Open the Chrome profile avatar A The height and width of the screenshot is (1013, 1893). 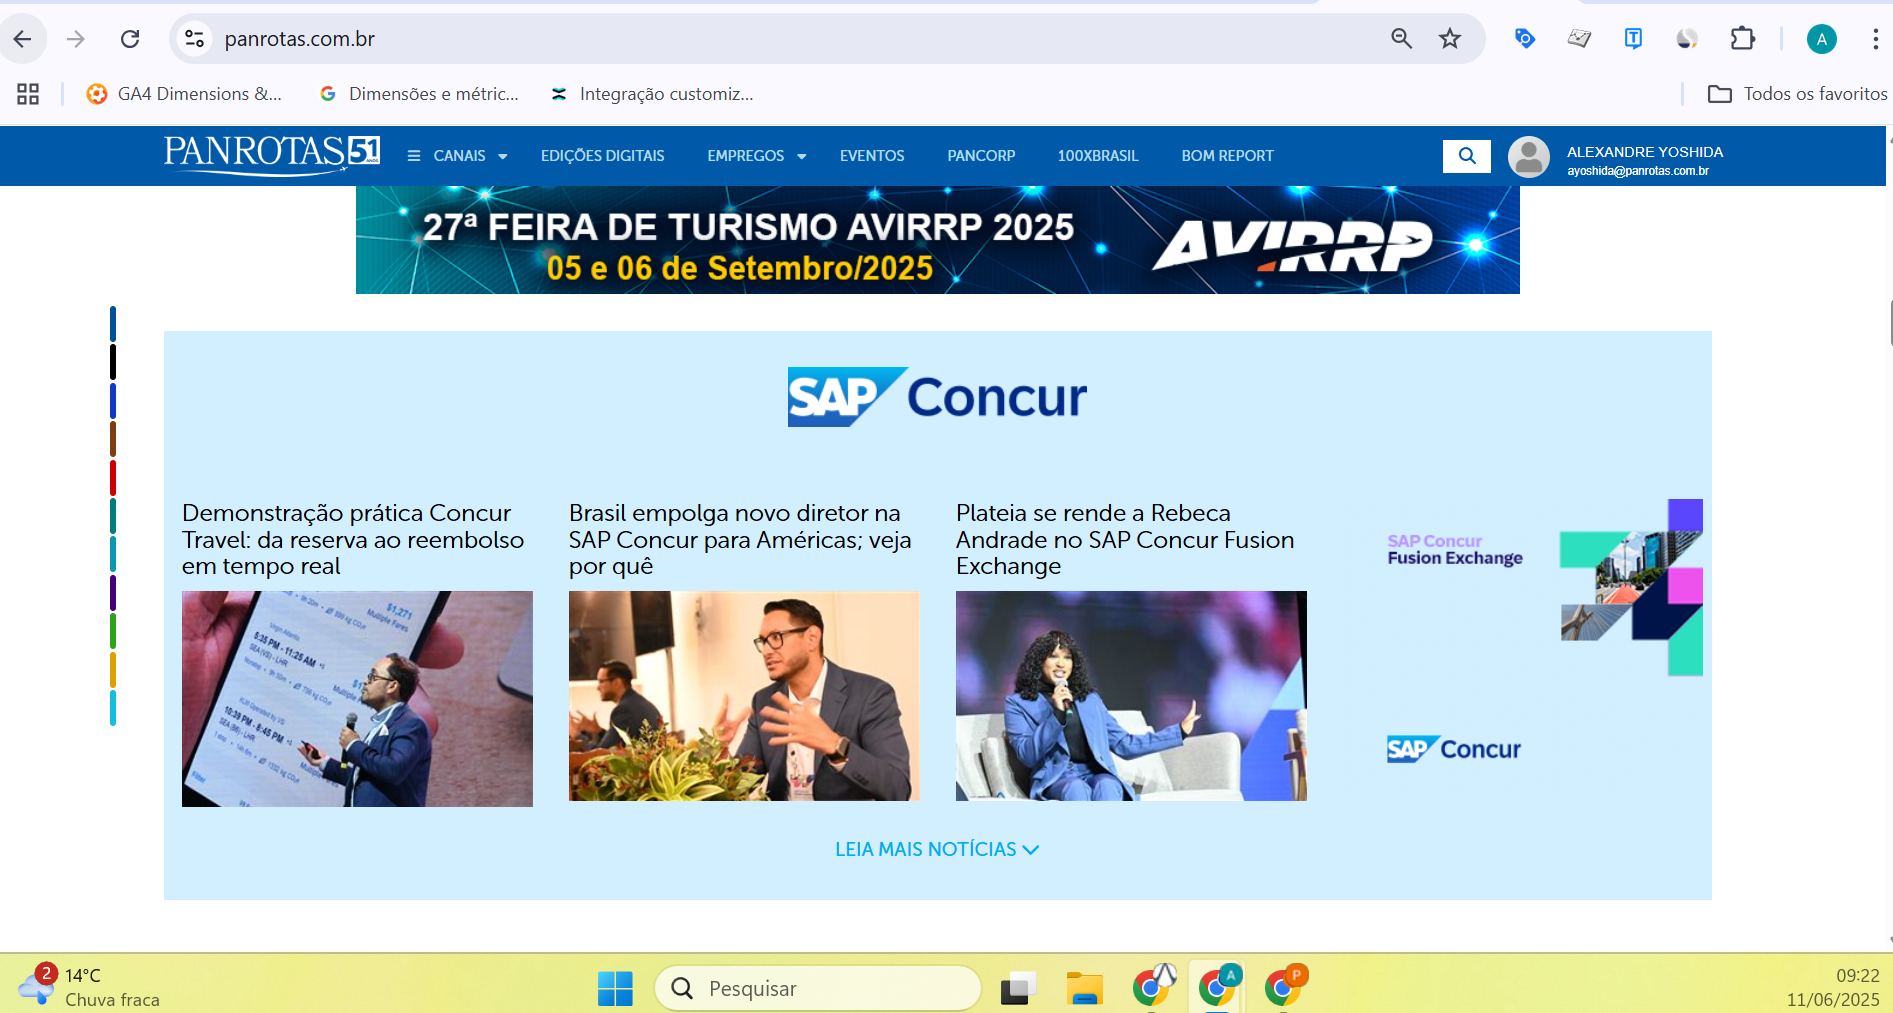click(x=1822, y=39)
